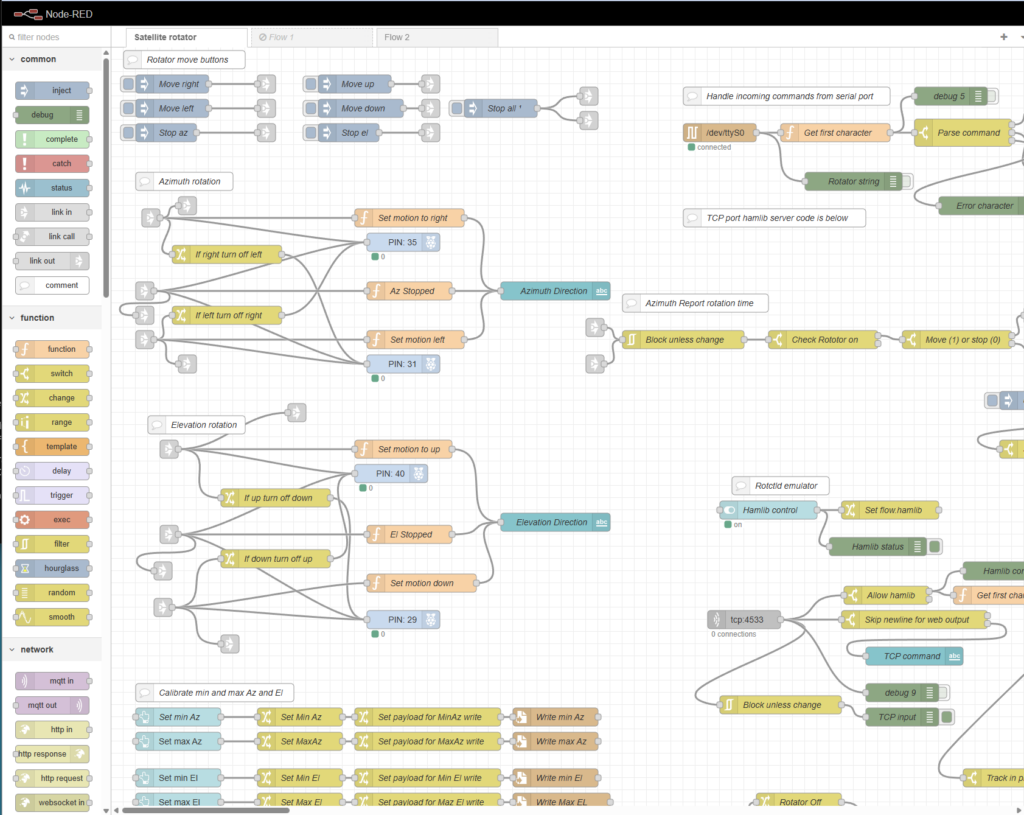Focus the filter nodes search field
Viewport: 1024px width, 815px height.
click(55, 37)
